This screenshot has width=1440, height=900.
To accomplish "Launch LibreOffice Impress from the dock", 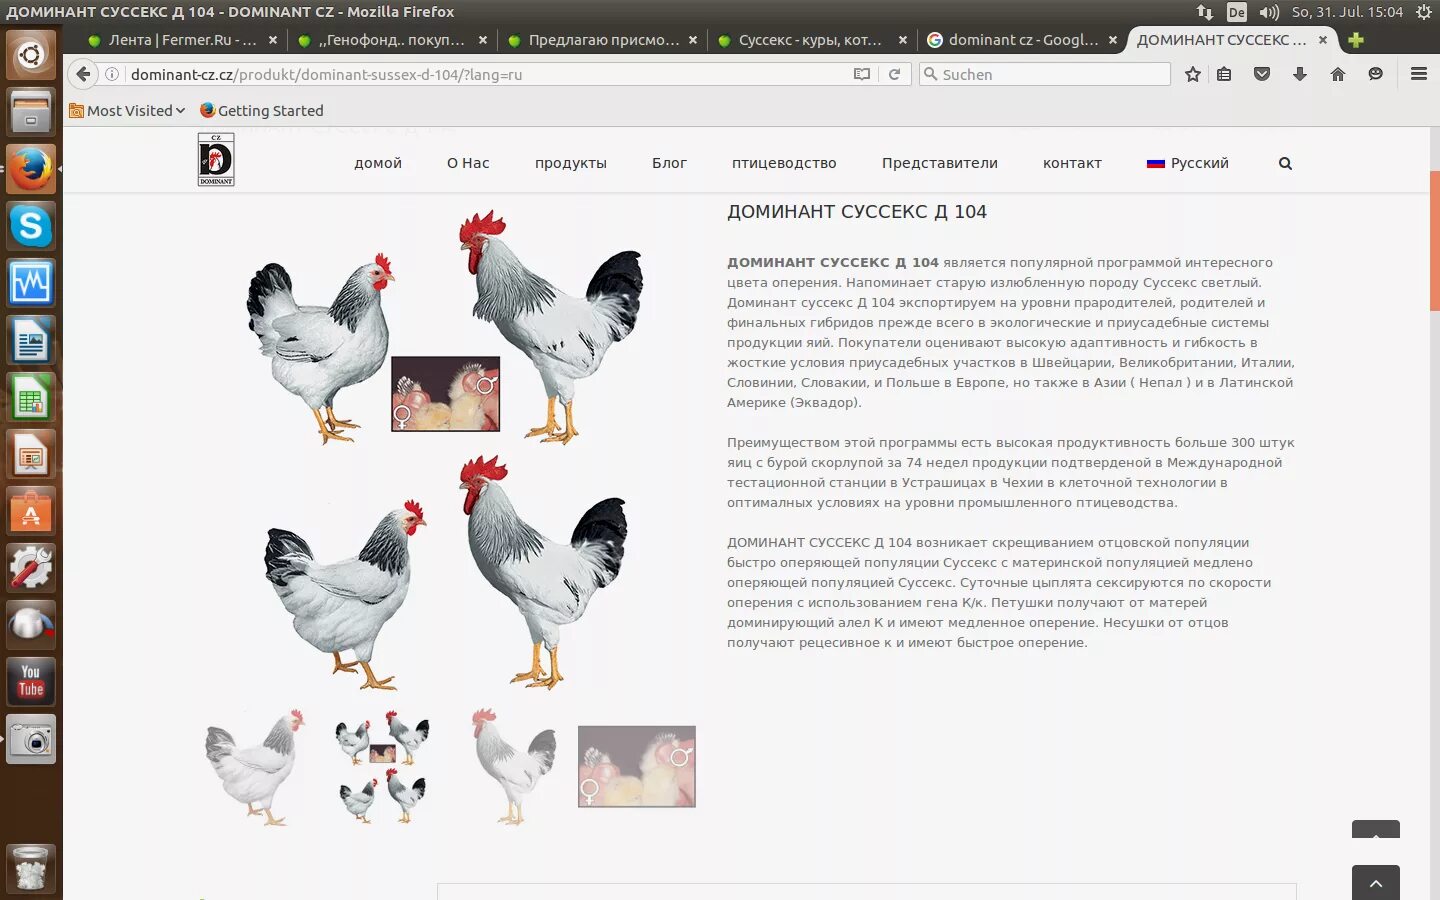I will (x=31, y=456).
